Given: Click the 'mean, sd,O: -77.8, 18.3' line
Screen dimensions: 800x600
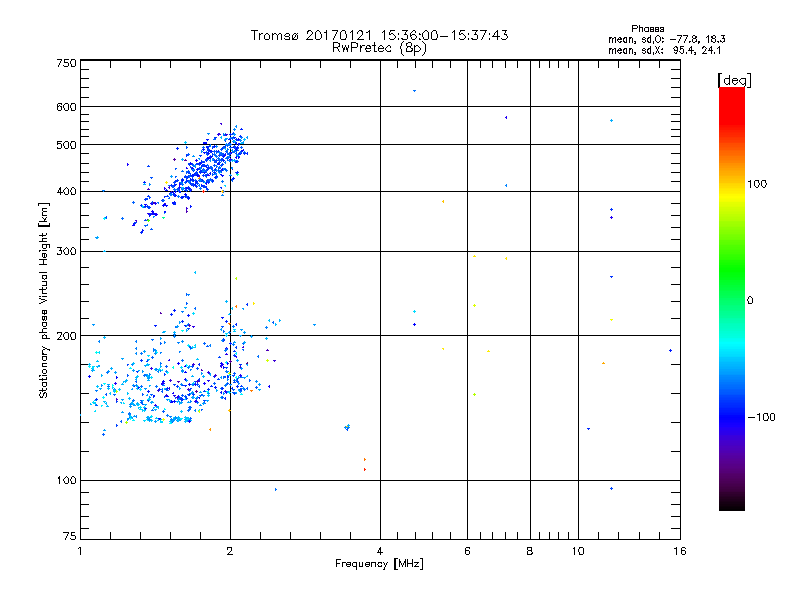Looking at the screenshot, I should point(667,39).
